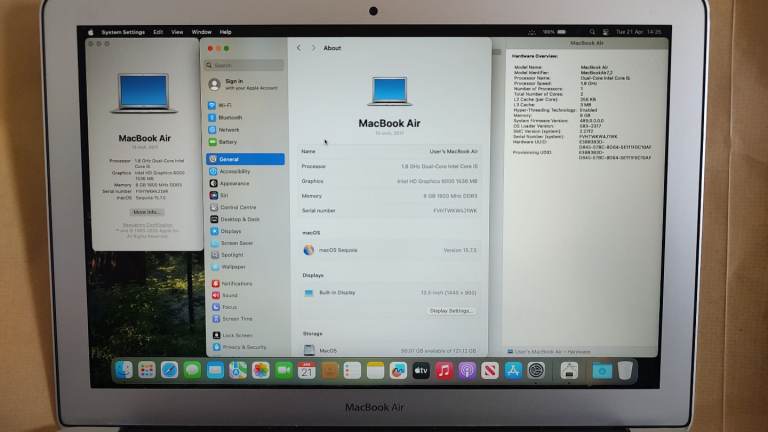The width and height of the screenshot is (768, 432).
Task: Click Sign in with your Apple Account
Action: 243,84
